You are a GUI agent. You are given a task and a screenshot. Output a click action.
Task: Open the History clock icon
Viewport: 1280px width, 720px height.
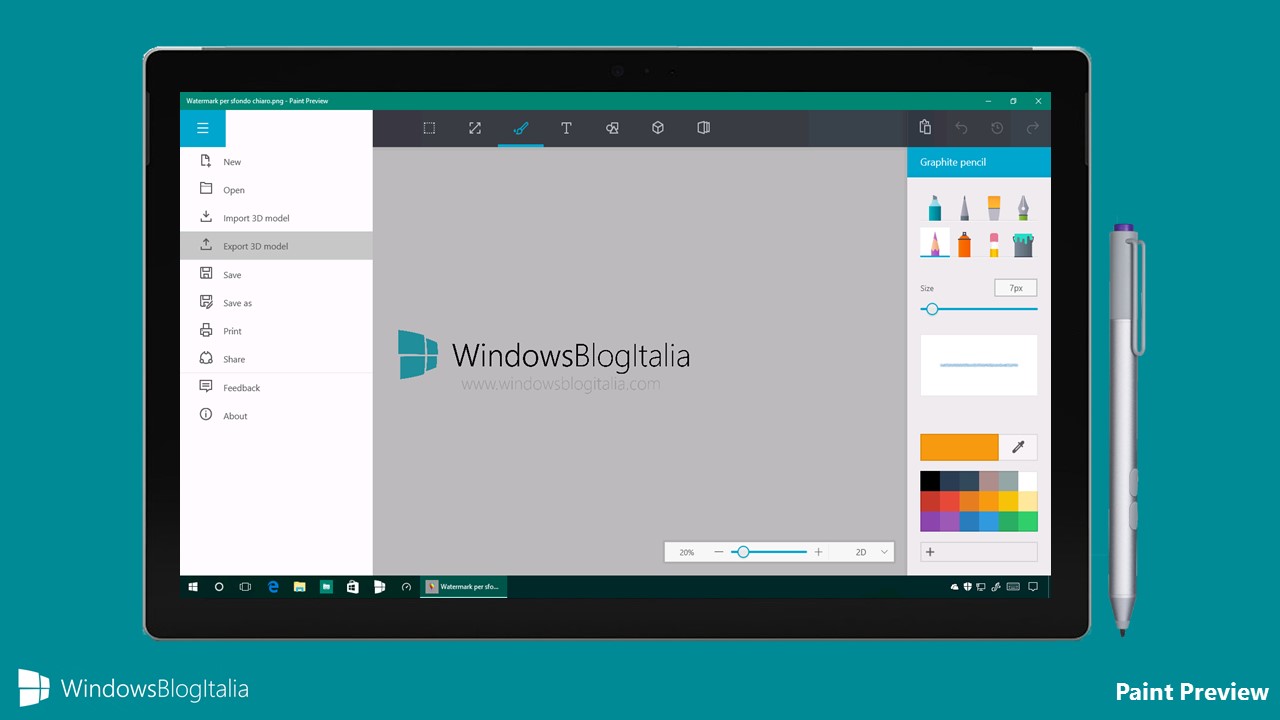tap(997, 128)
